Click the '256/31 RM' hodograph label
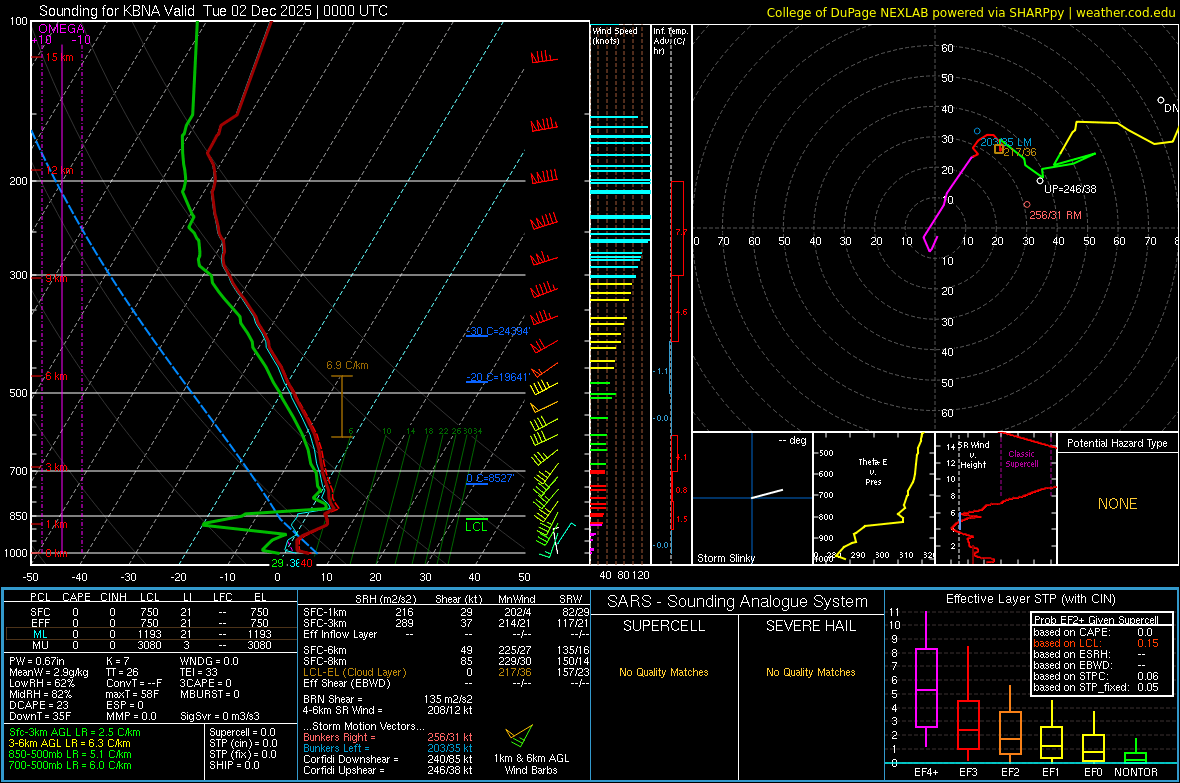The height and width of the screenshot is (783, 1180). [x=1055, y=215]
